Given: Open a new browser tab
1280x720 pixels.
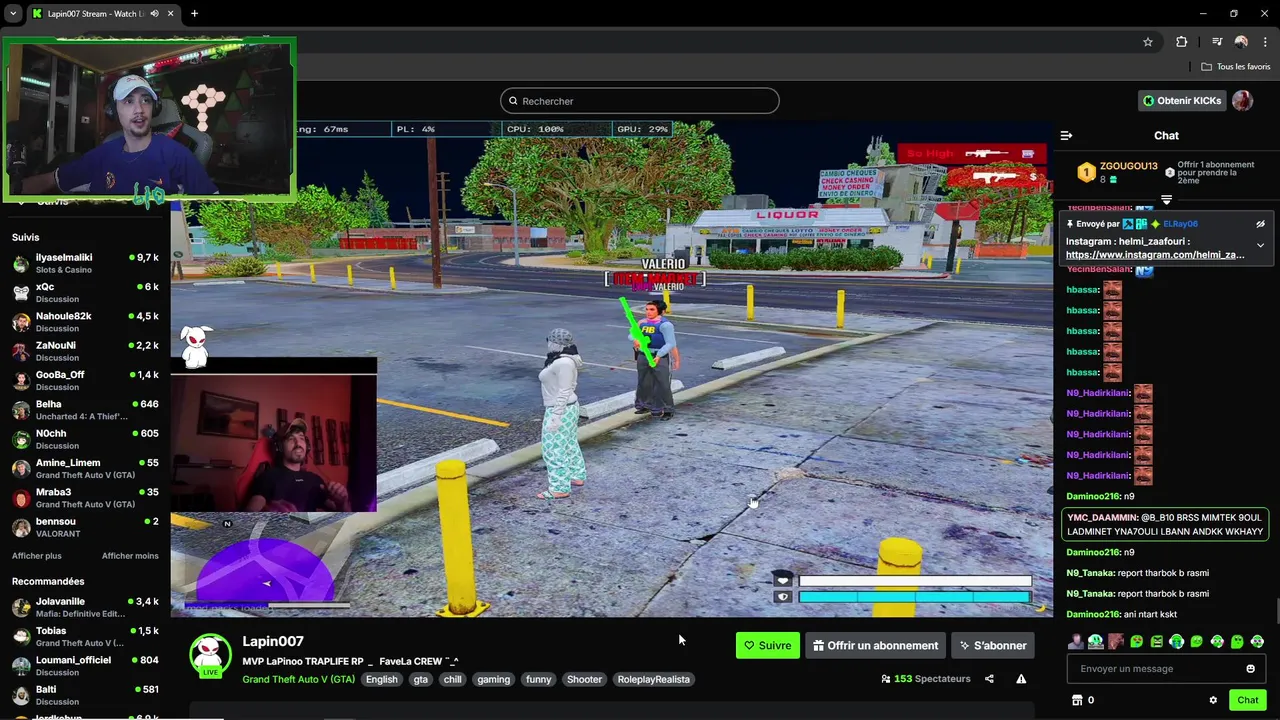Looking at the screenshot, I should (194, 14).
